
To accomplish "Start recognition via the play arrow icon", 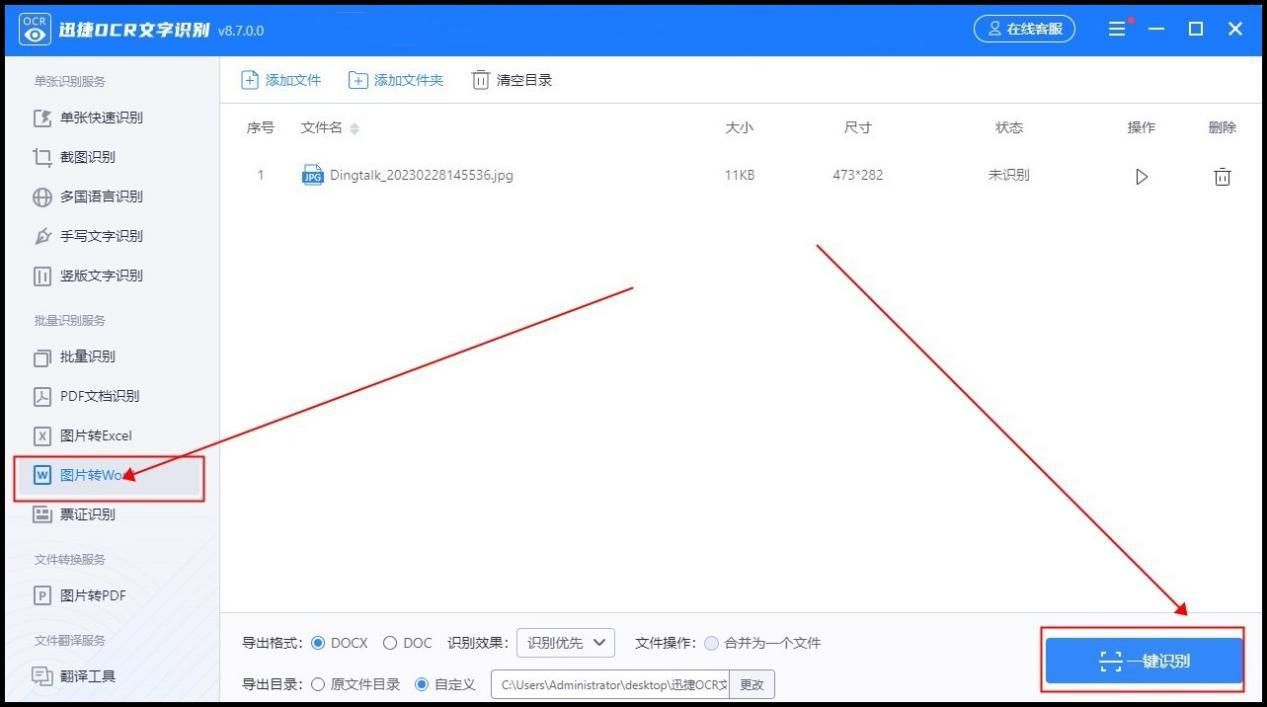I will (x=1141, y=176).
